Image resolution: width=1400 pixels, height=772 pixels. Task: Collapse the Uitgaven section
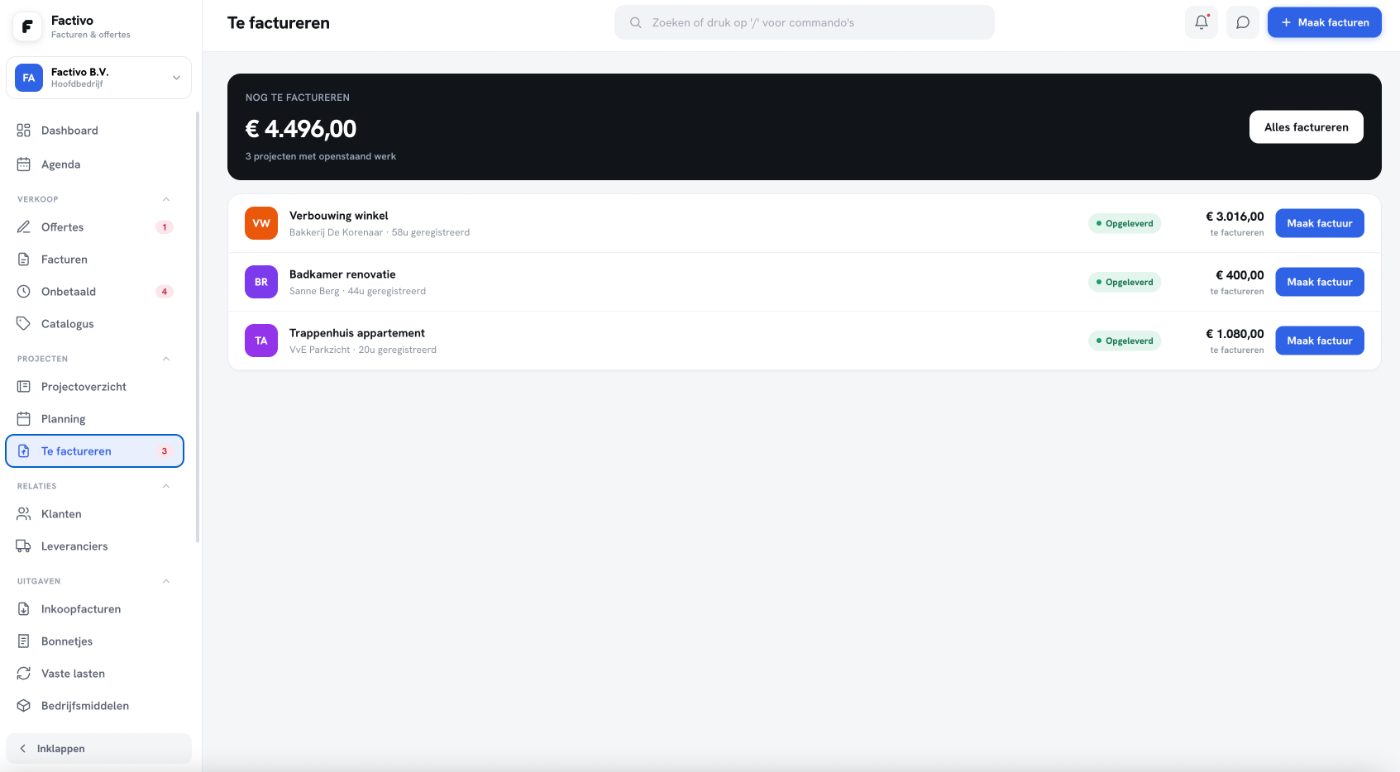point(166,581)
